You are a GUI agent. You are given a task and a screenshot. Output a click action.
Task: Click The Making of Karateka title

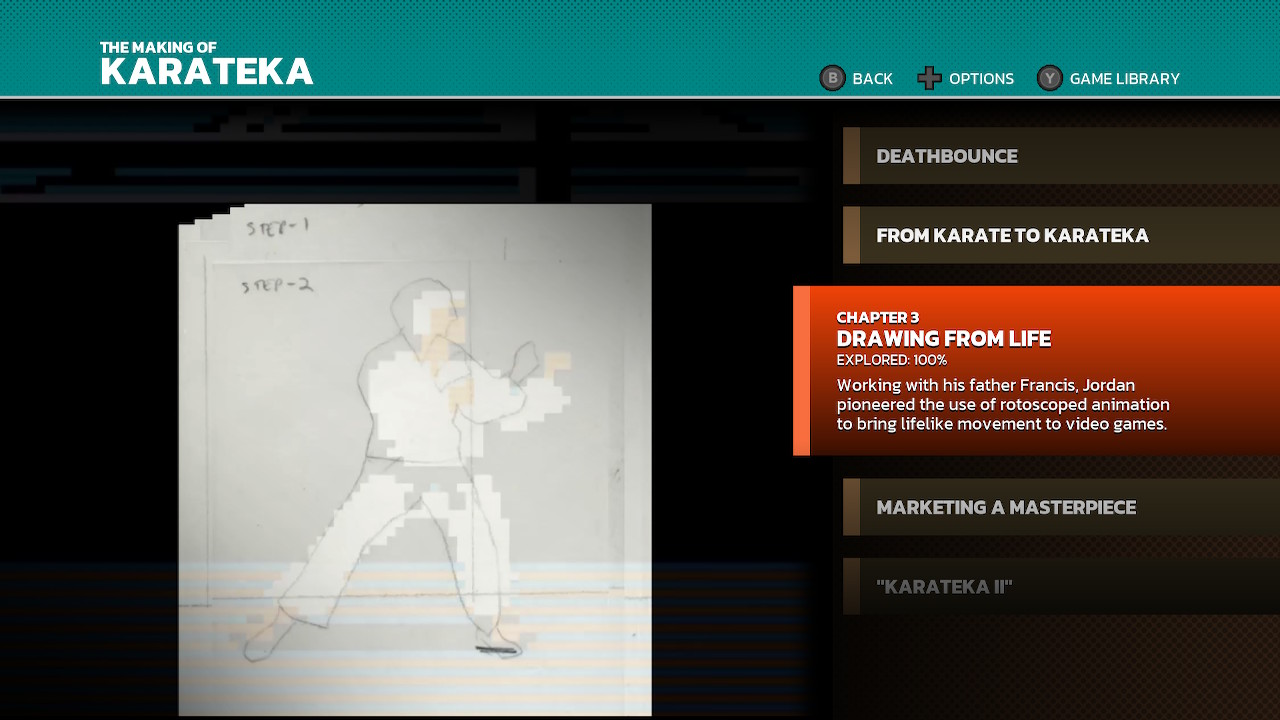click(207, 64)
